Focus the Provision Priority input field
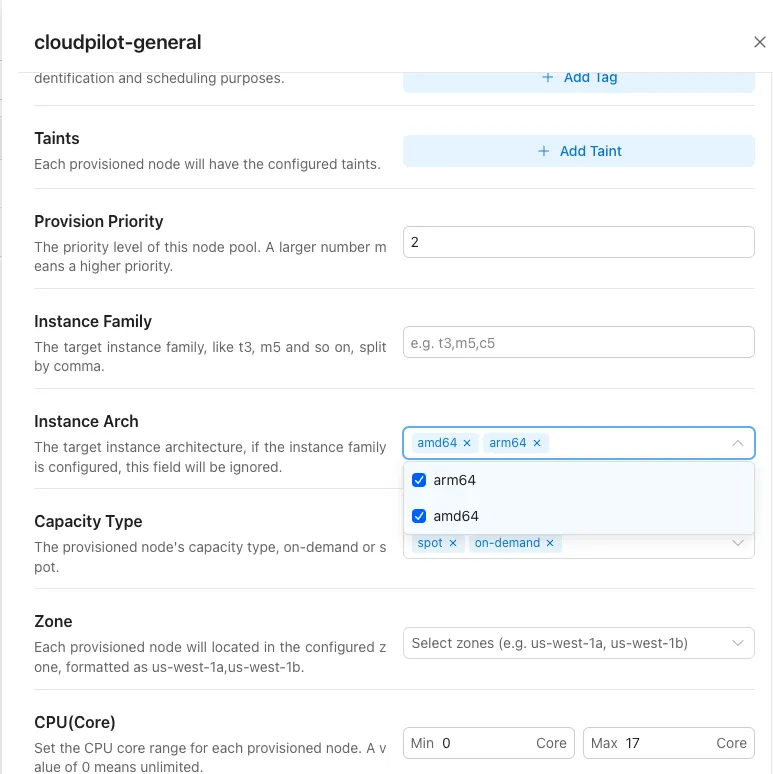Screen dimensions: 773x774 578,242
